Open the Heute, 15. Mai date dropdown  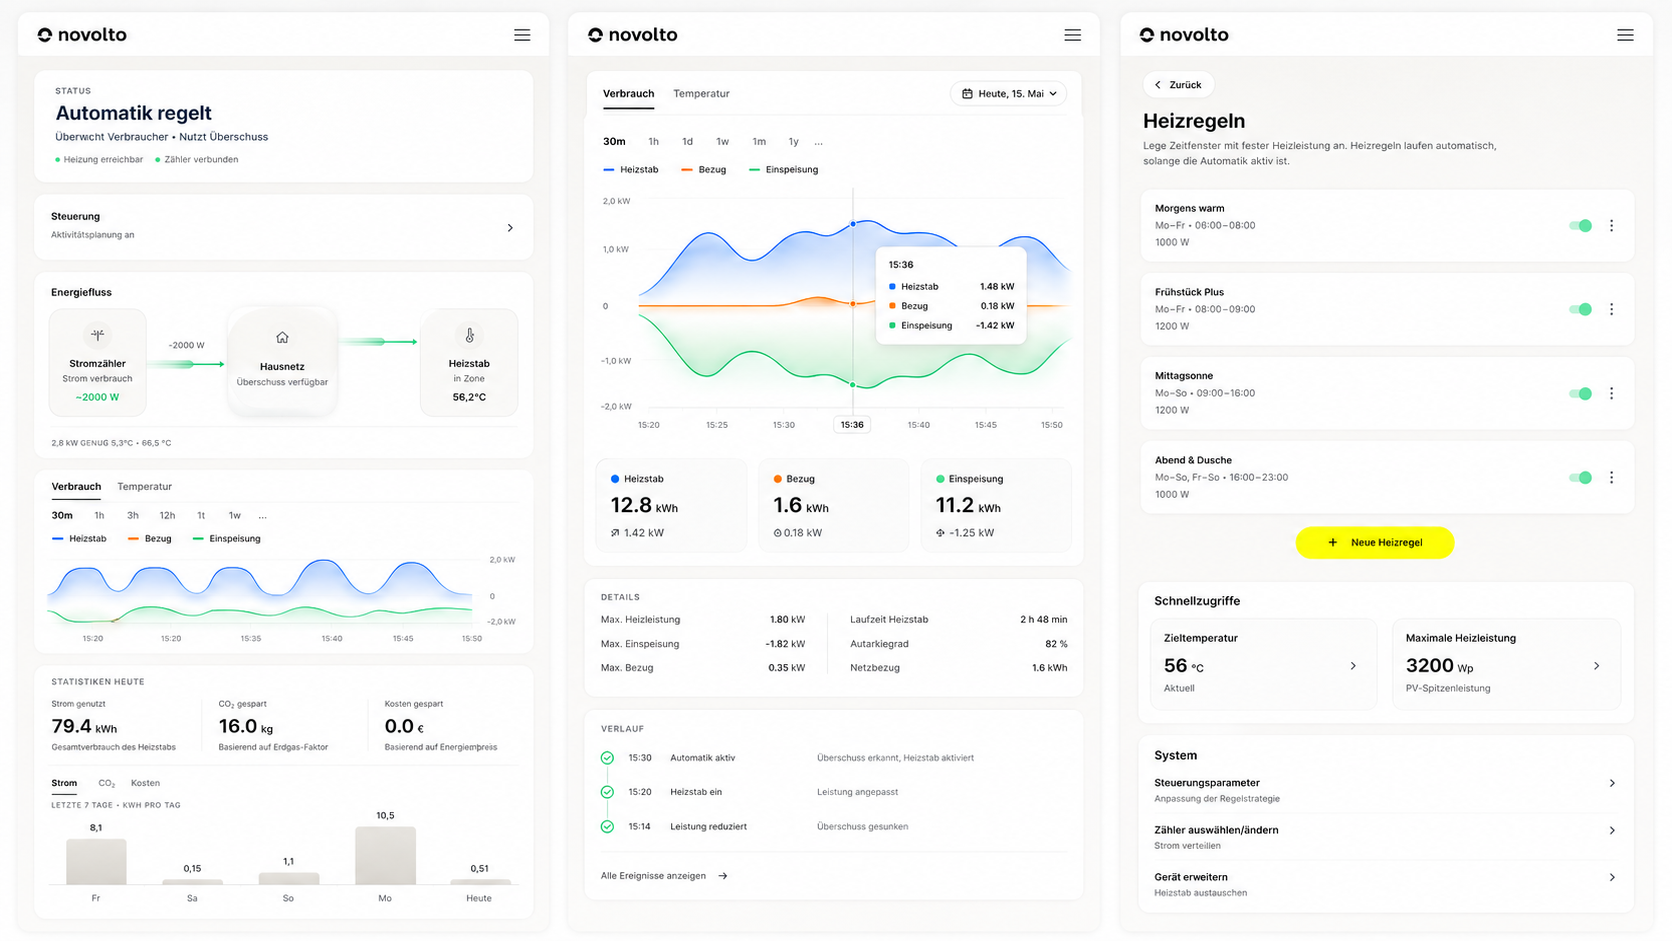point(1008,94)
